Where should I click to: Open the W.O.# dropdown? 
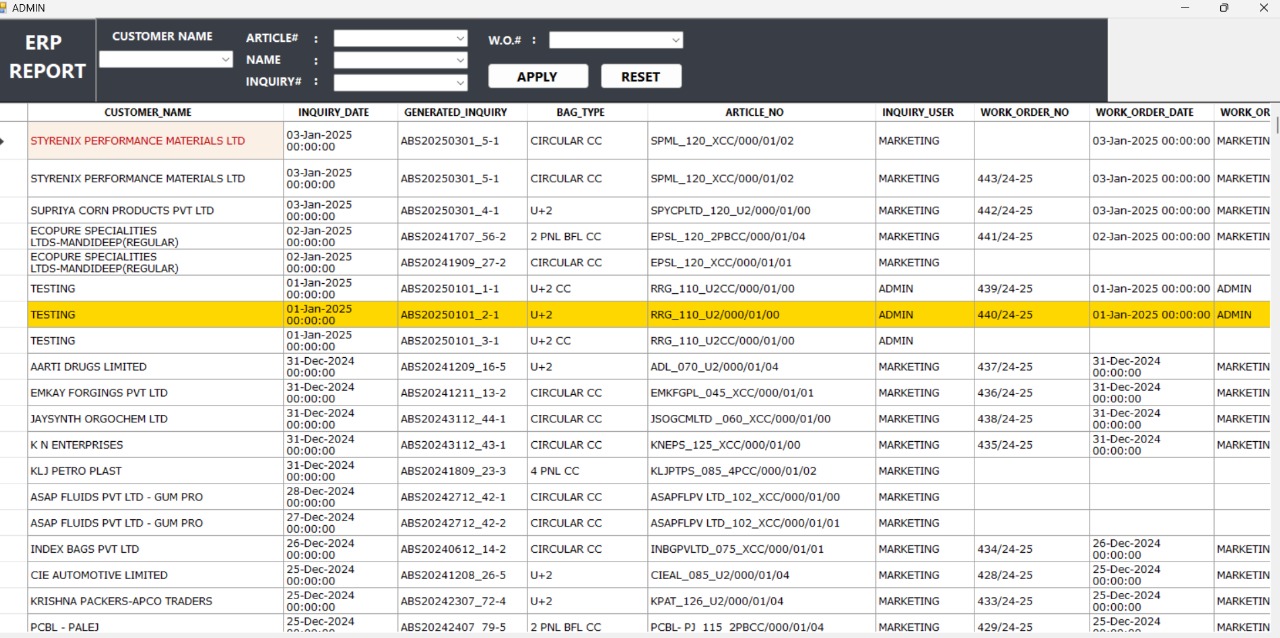tap(616, 40)
